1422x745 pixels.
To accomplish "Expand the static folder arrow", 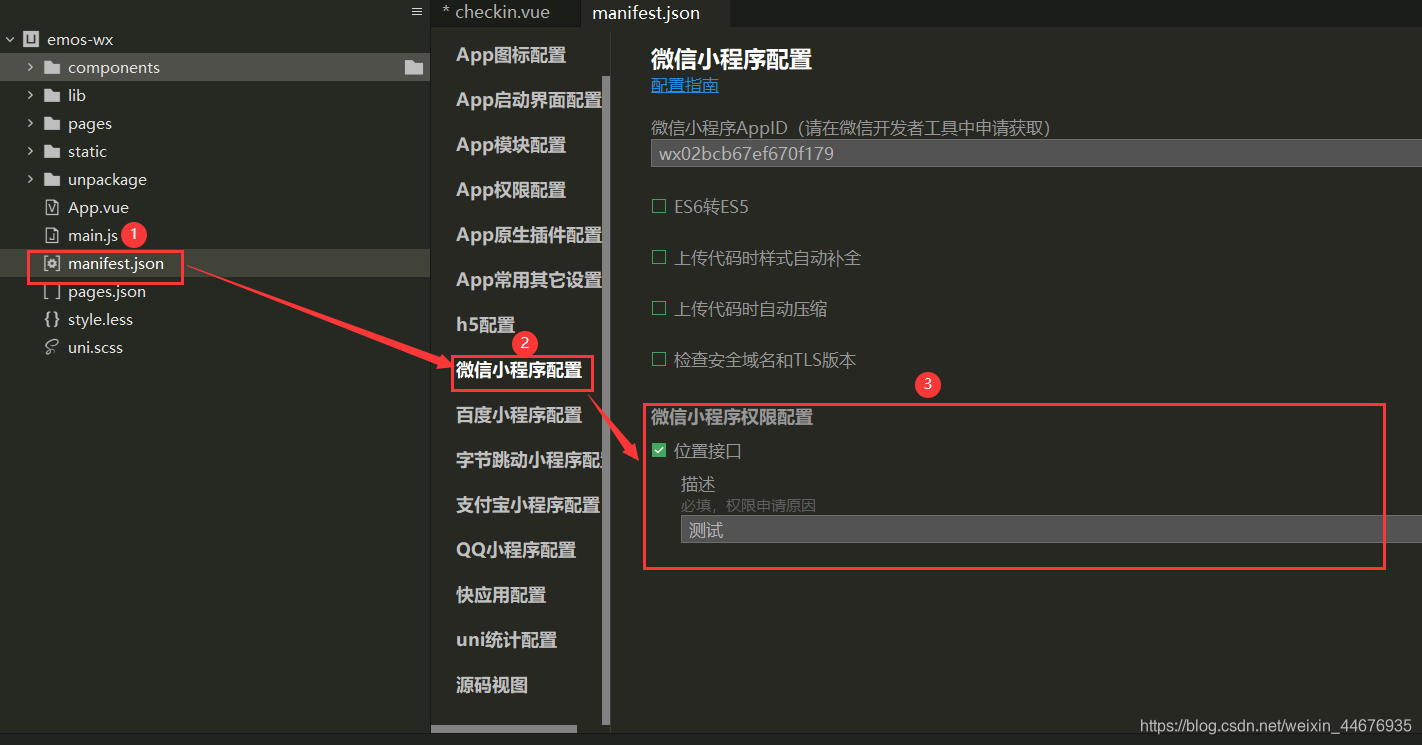I will [30, 152].
